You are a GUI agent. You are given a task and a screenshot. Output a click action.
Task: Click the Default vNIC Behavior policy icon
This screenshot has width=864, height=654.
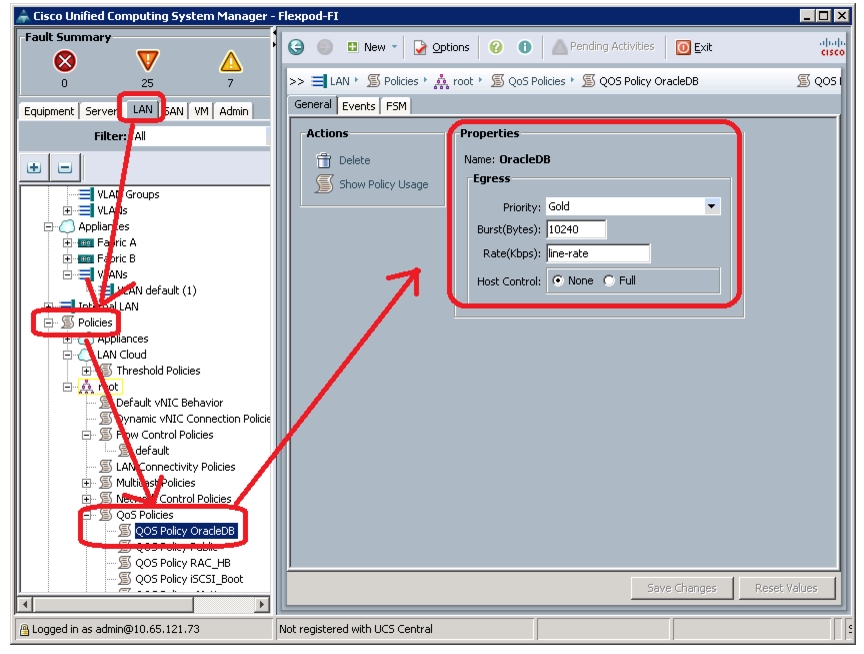pyautogui.click(x=105, y=403)
